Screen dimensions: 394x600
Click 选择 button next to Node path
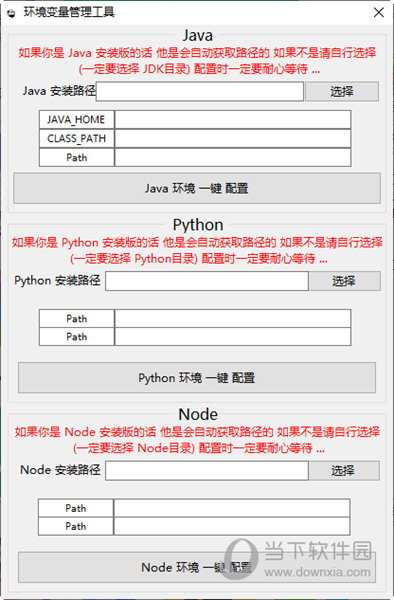pos(344,470)
